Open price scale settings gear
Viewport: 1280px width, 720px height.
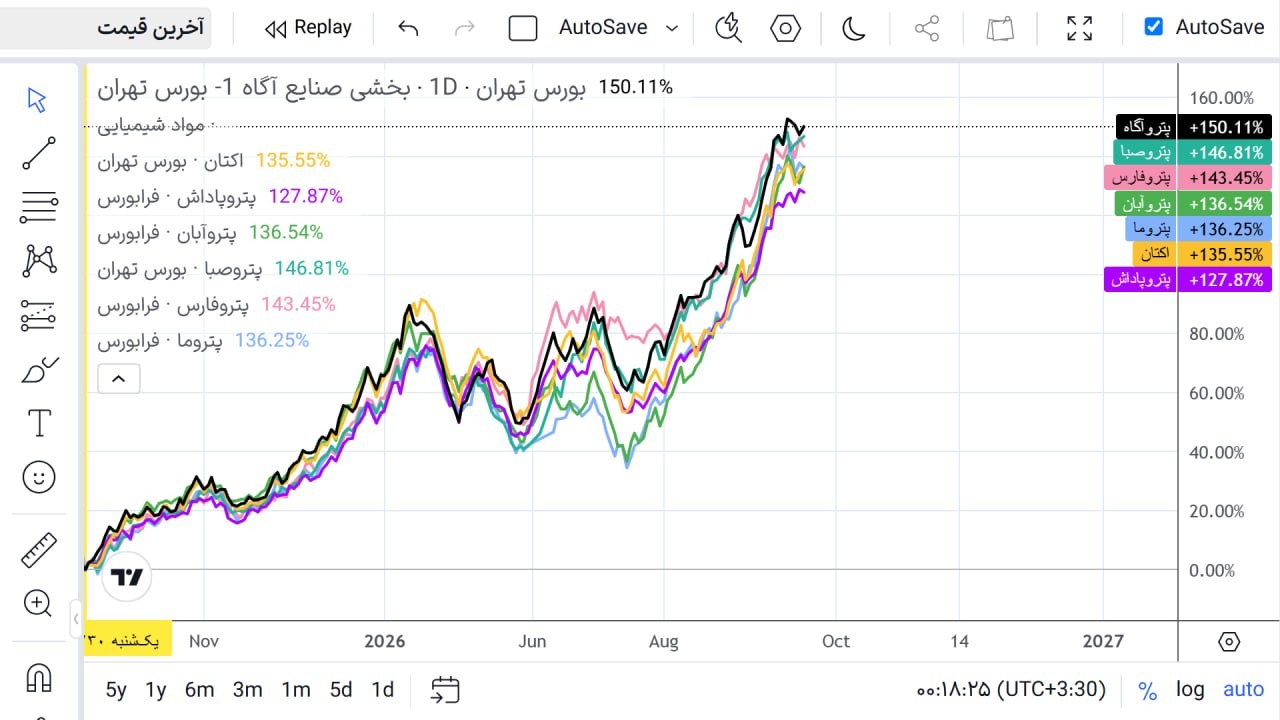tap(1229, 641)
